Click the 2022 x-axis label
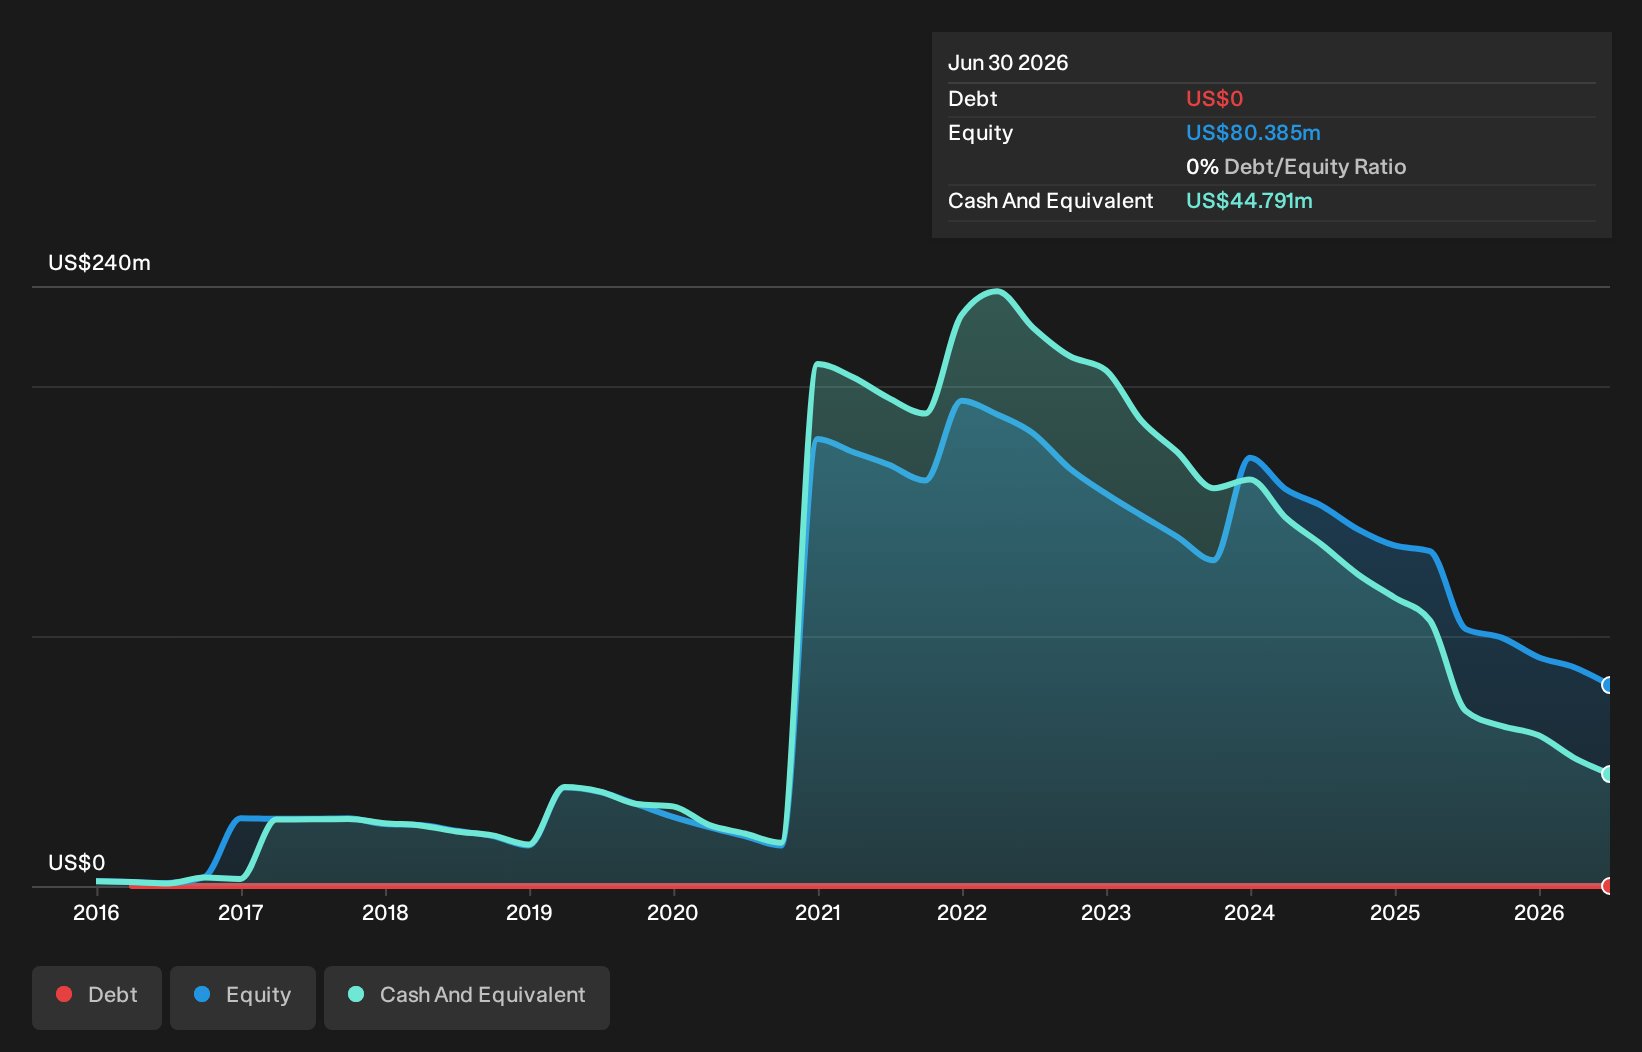 (x=962, y=913)
